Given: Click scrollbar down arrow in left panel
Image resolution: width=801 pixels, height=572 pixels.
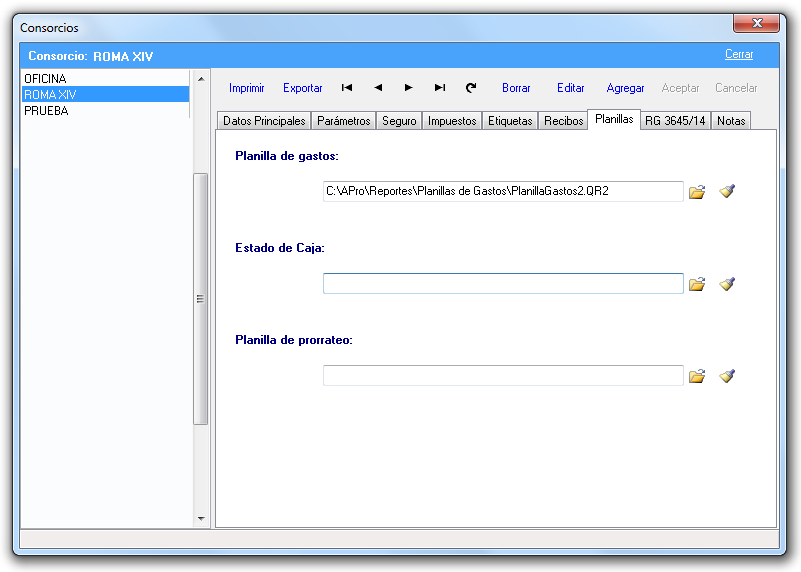Looking at the screenshot, I should (x=200, y=518).
